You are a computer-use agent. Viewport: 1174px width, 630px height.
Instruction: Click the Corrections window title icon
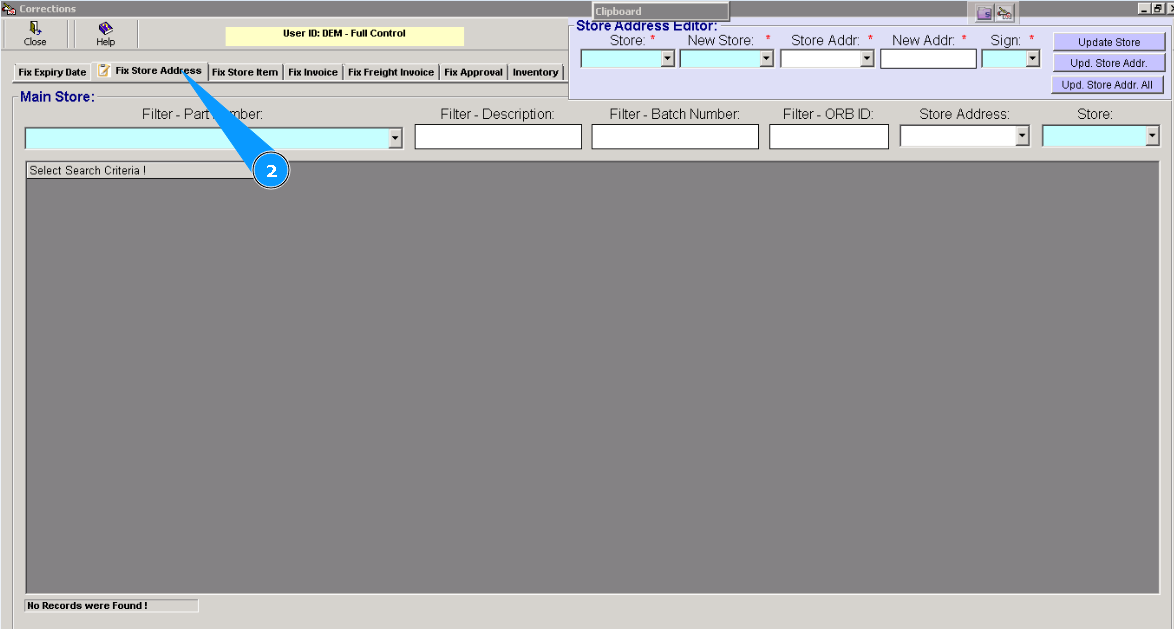(9, 8)
